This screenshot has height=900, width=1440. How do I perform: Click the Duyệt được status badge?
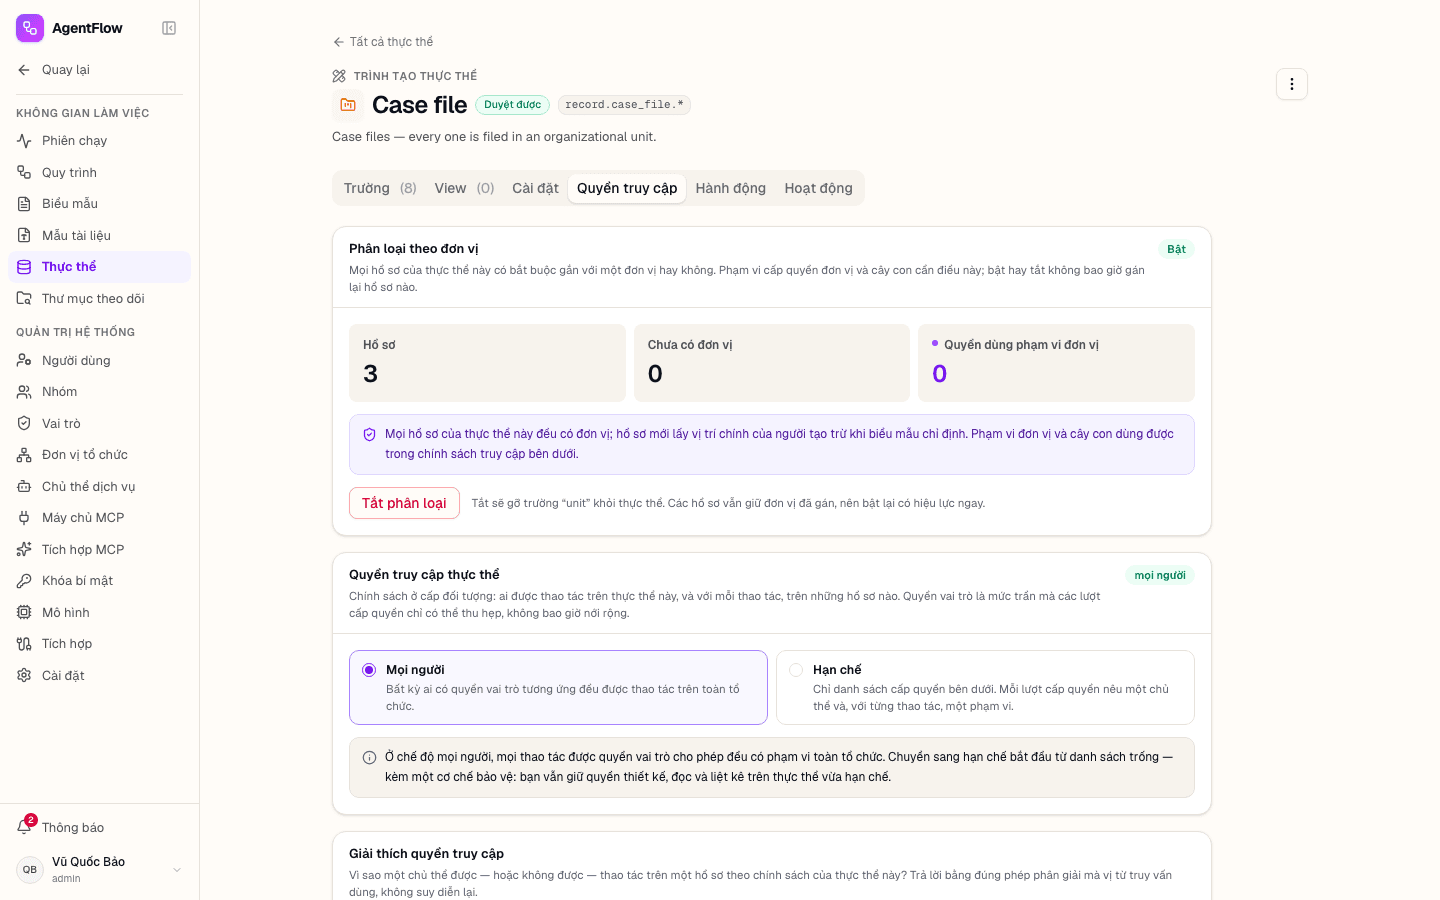pyautogui.click(x=512, y=105)
